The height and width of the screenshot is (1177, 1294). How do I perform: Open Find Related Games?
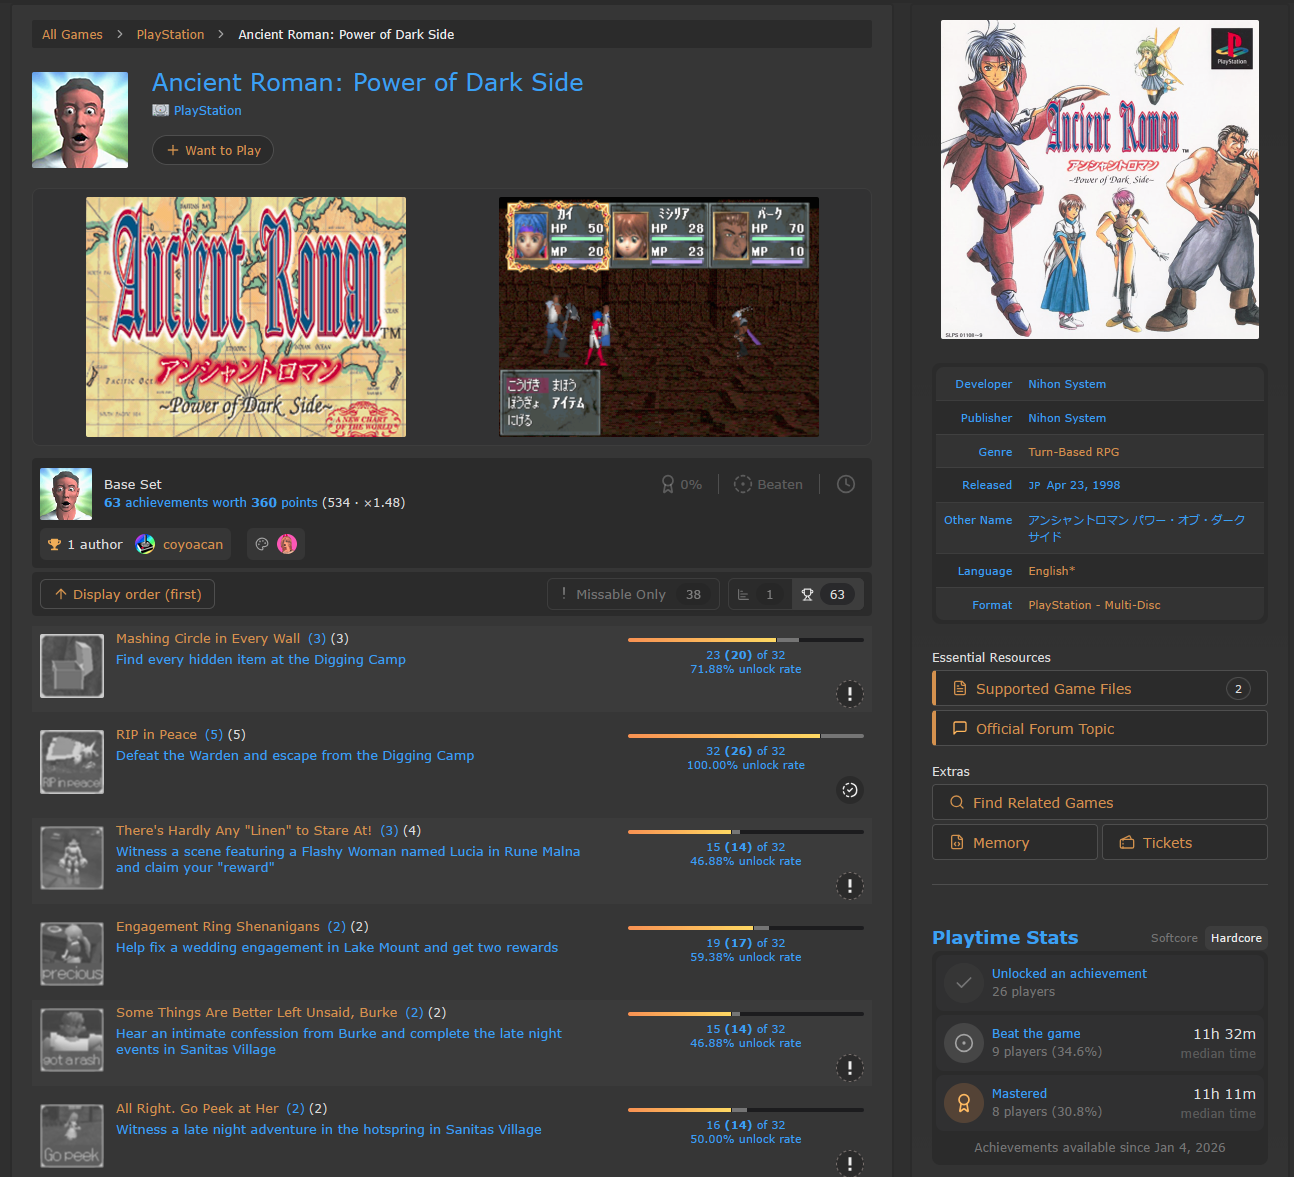pos(1100,802)
